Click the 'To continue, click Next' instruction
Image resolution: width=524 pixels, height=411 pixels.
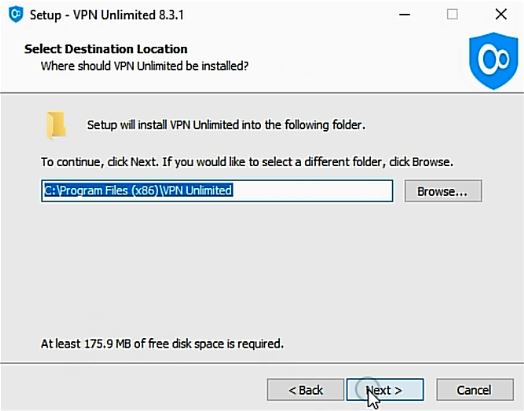tap(247, 162)
